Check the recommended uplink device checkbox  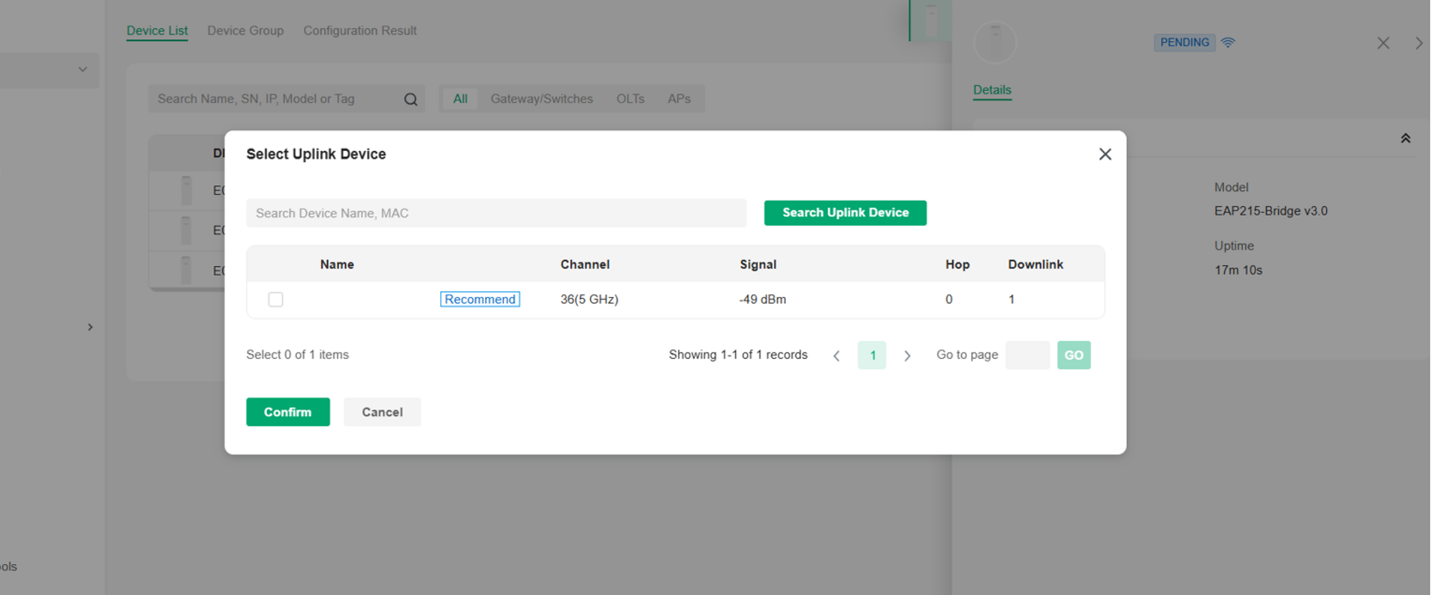(276, 299)
